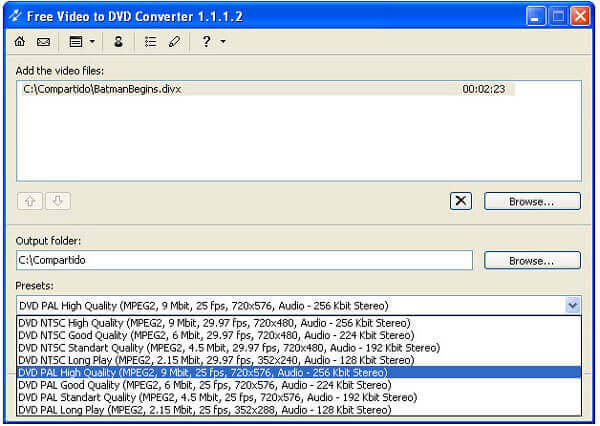Click the question mark help icon
The width and height of the screenshot is (600, 426).
coord(206,41)
